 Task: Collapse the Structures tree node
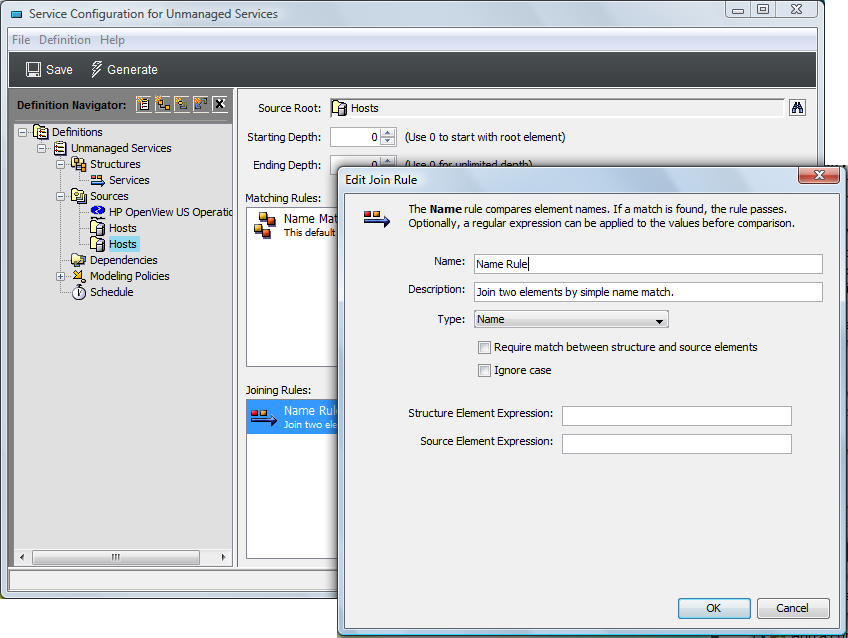click(60, 164)
